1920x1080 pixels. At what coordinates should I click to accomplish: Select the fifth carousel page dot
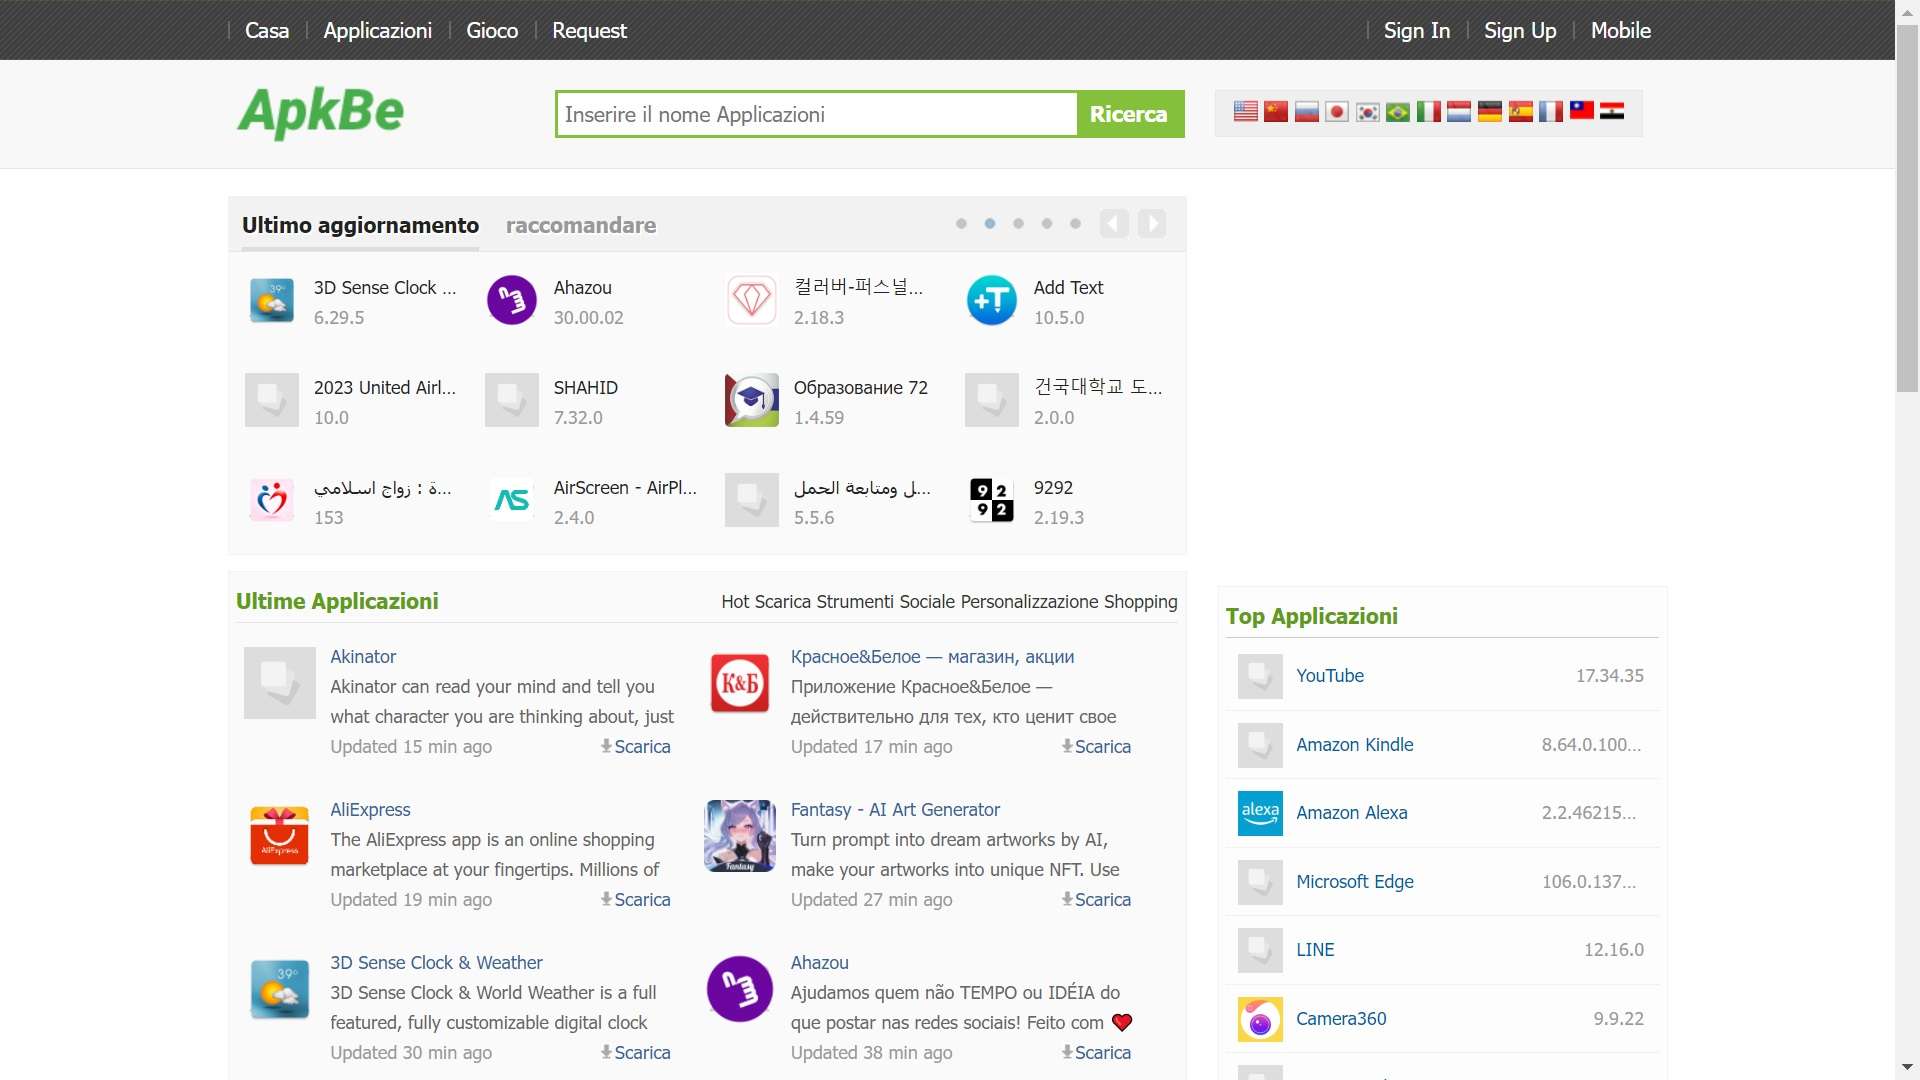click(x=1075, y=224)
